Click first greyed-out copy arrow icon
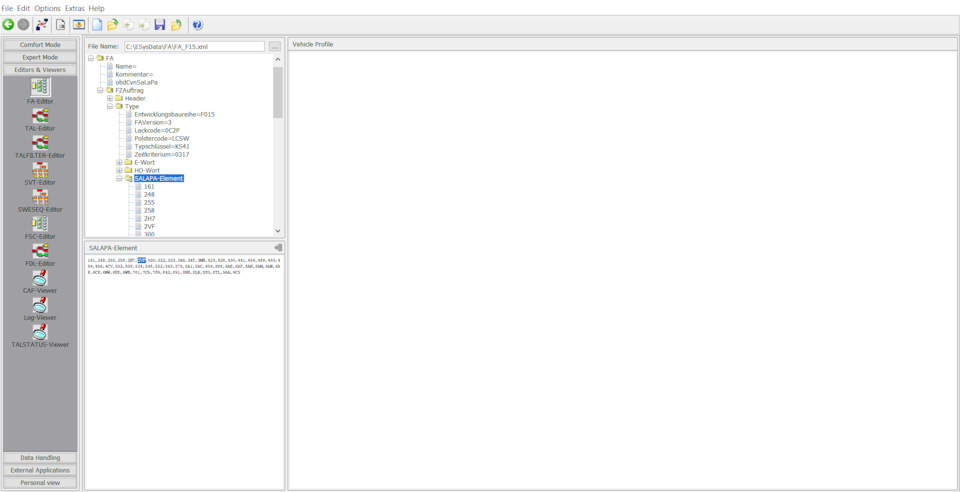Viewport: 960px width, 492px height. (x=129, y=25)
